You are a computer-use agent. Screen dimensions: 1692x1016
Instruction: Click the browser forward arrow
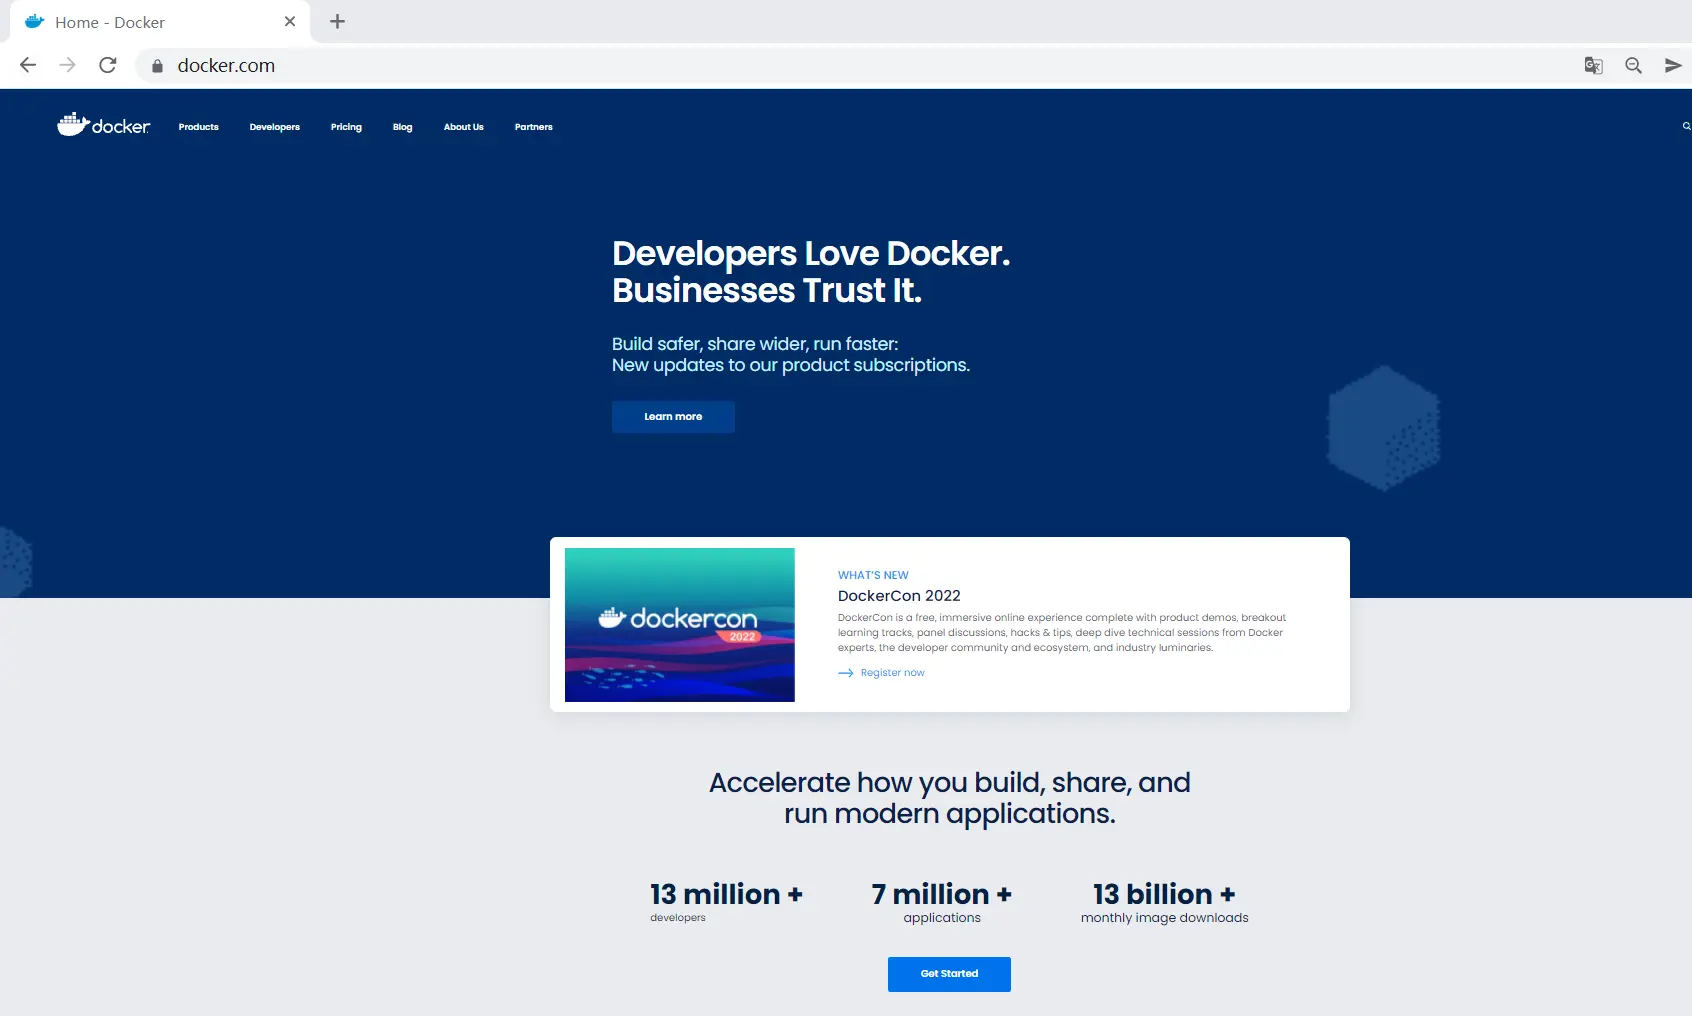68,65
